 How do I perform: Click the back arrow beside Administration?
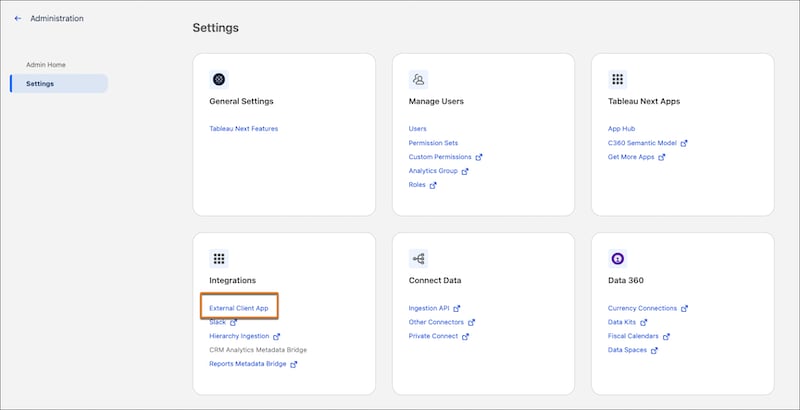tap(18, 18)
